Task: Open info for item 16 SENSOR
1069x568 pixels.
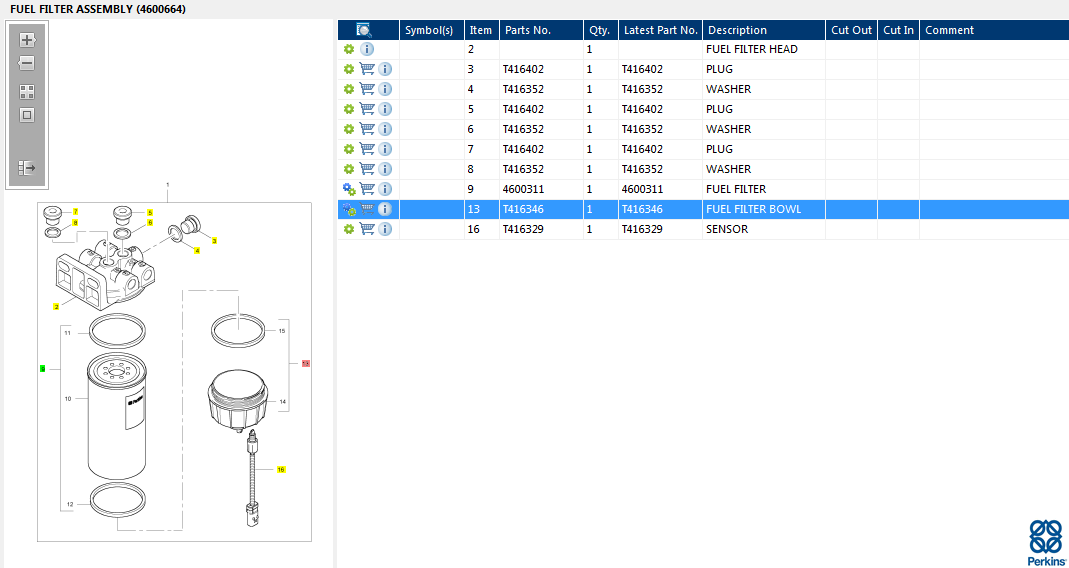Action: 385,229
